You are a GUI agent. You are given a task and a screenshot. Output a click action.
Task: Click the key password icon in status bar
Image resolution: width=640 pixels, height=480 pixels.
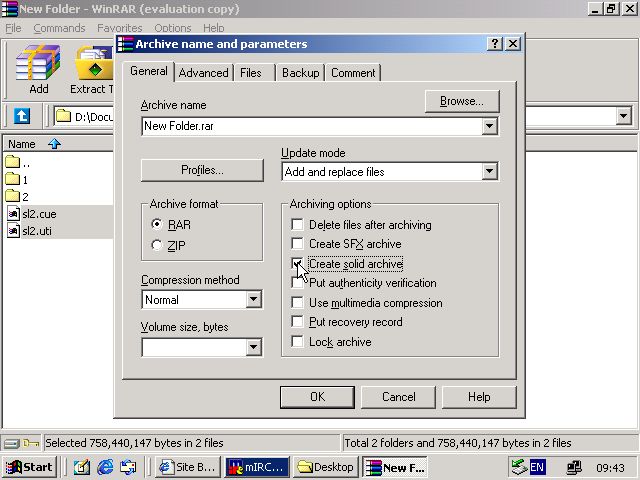tap(31, 443)
